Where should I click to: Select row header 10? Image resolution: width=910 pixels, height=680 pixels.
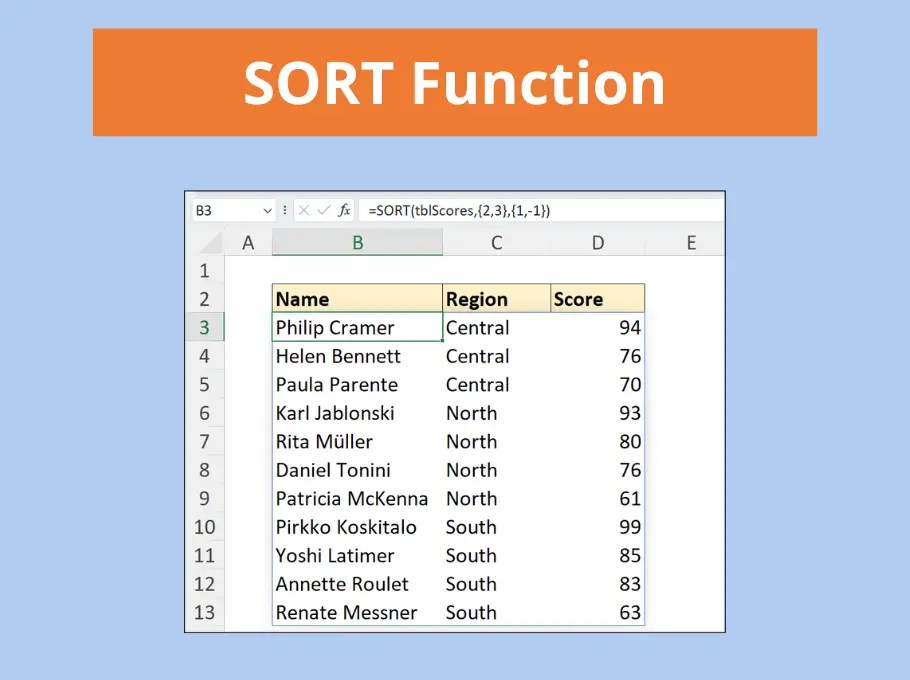[205, 527]
